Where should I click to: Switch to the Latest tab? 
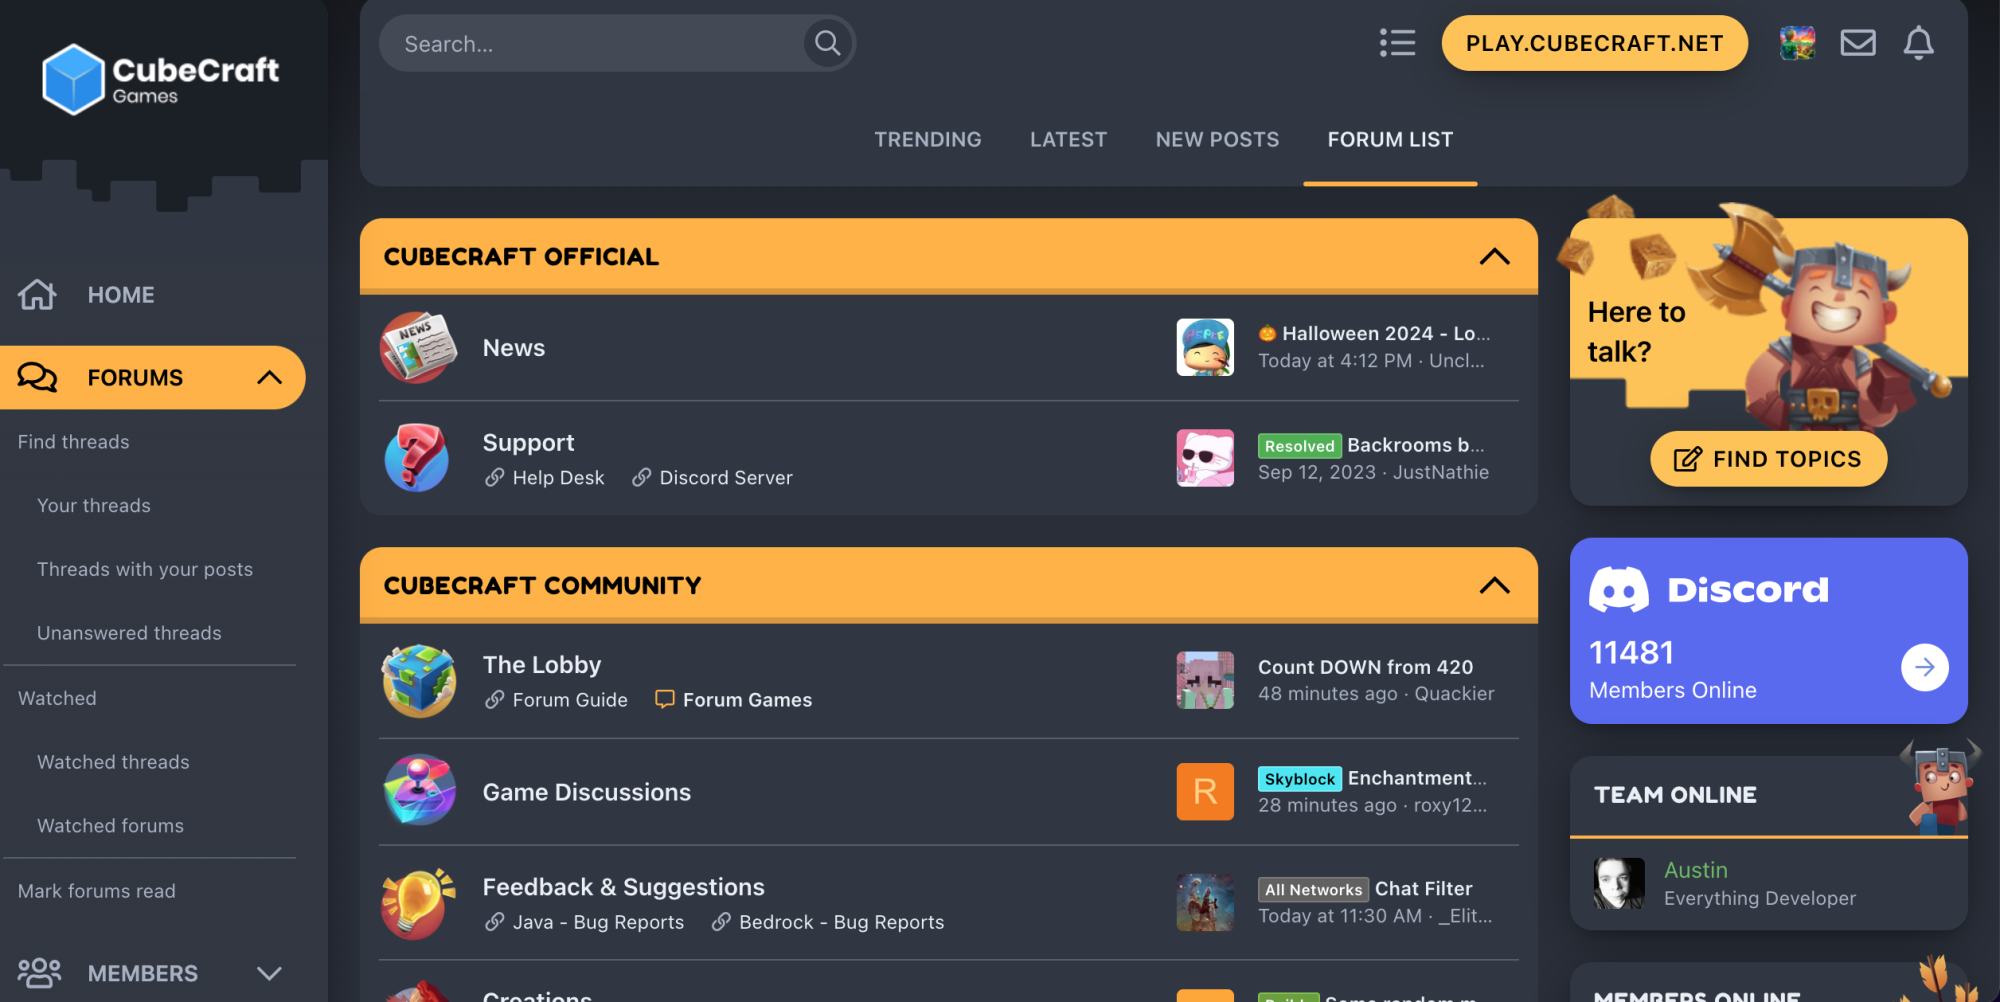tap(1068, 140)
